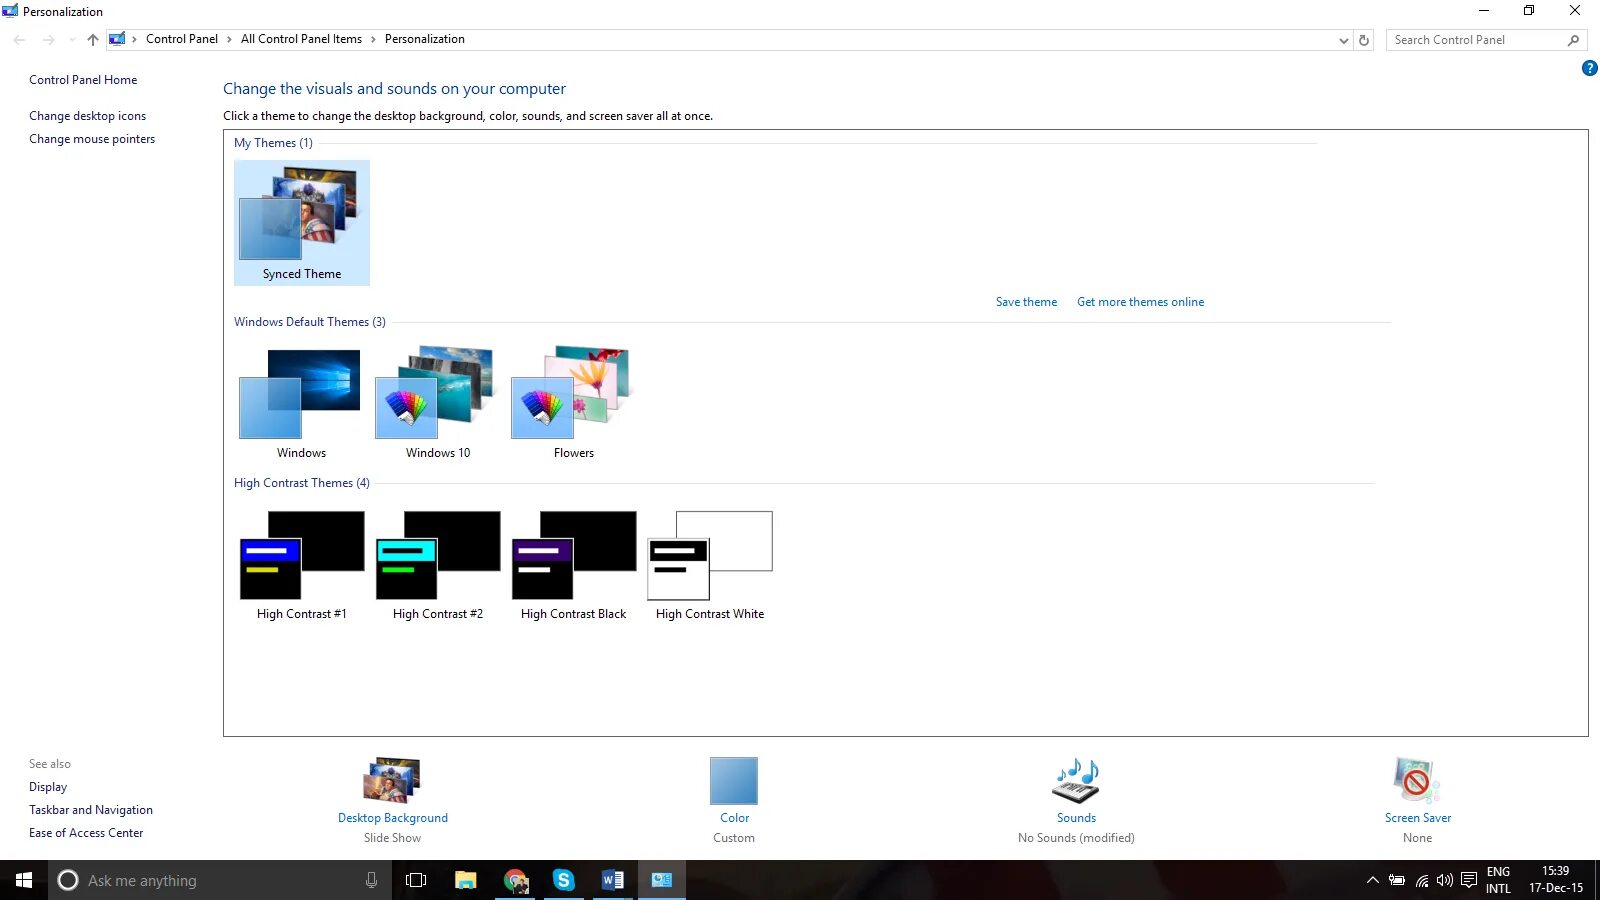The height and width of the screenshot is (900, 1600).
Task: Click the Sounds label link
Action: coord(1076,818)
